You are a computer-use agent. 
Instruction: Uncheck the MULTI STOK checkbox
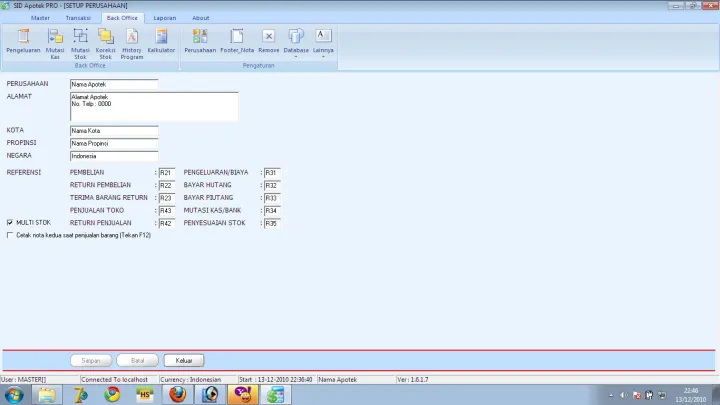[x=10, y=222]
